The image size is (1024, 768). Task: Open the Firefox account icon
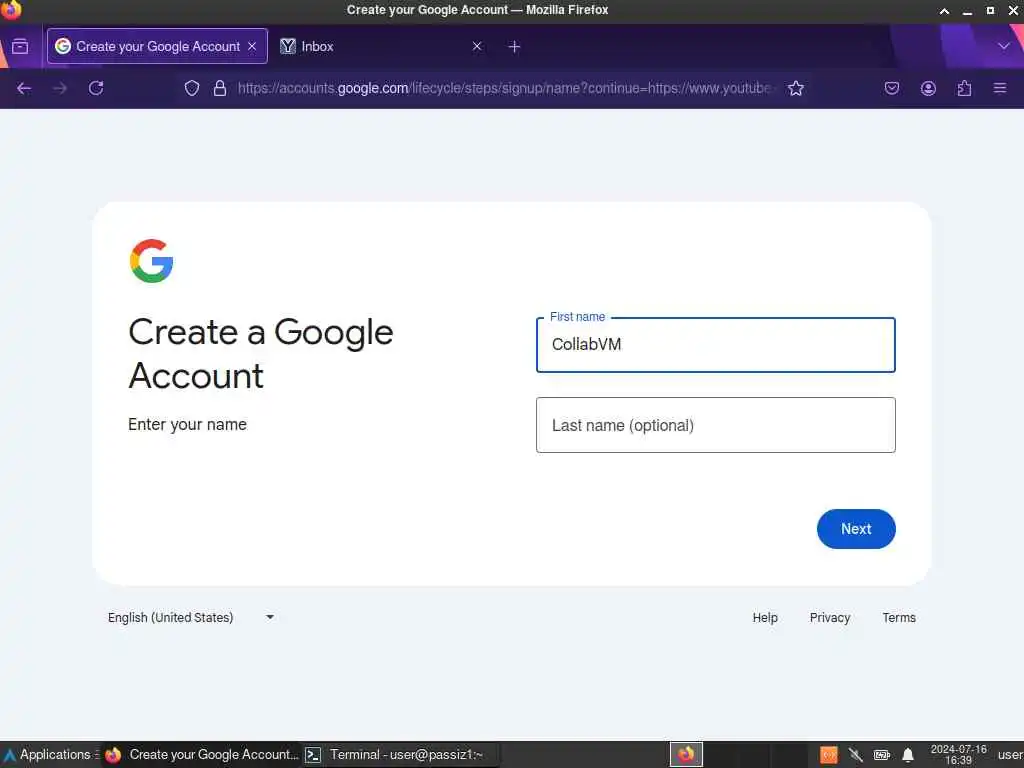928,88
